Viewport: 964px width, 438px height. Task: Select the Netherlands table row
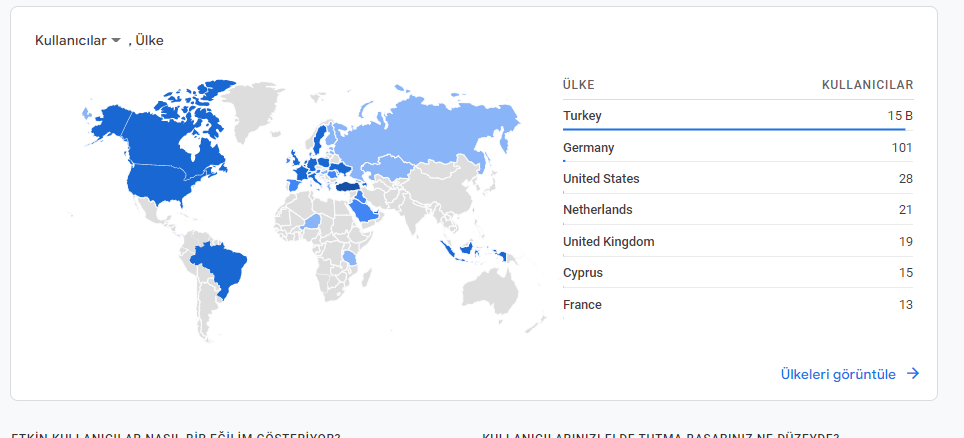point(738,210)
